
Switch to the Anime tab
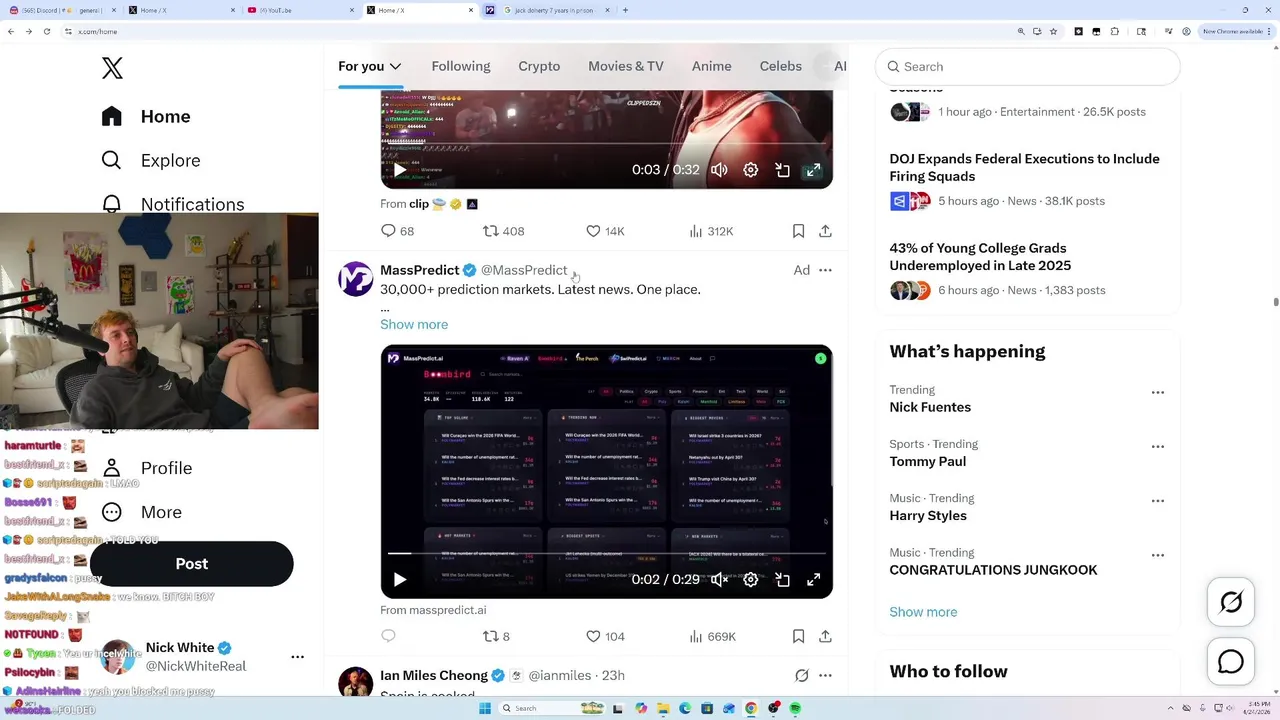(x=712, y=66)
